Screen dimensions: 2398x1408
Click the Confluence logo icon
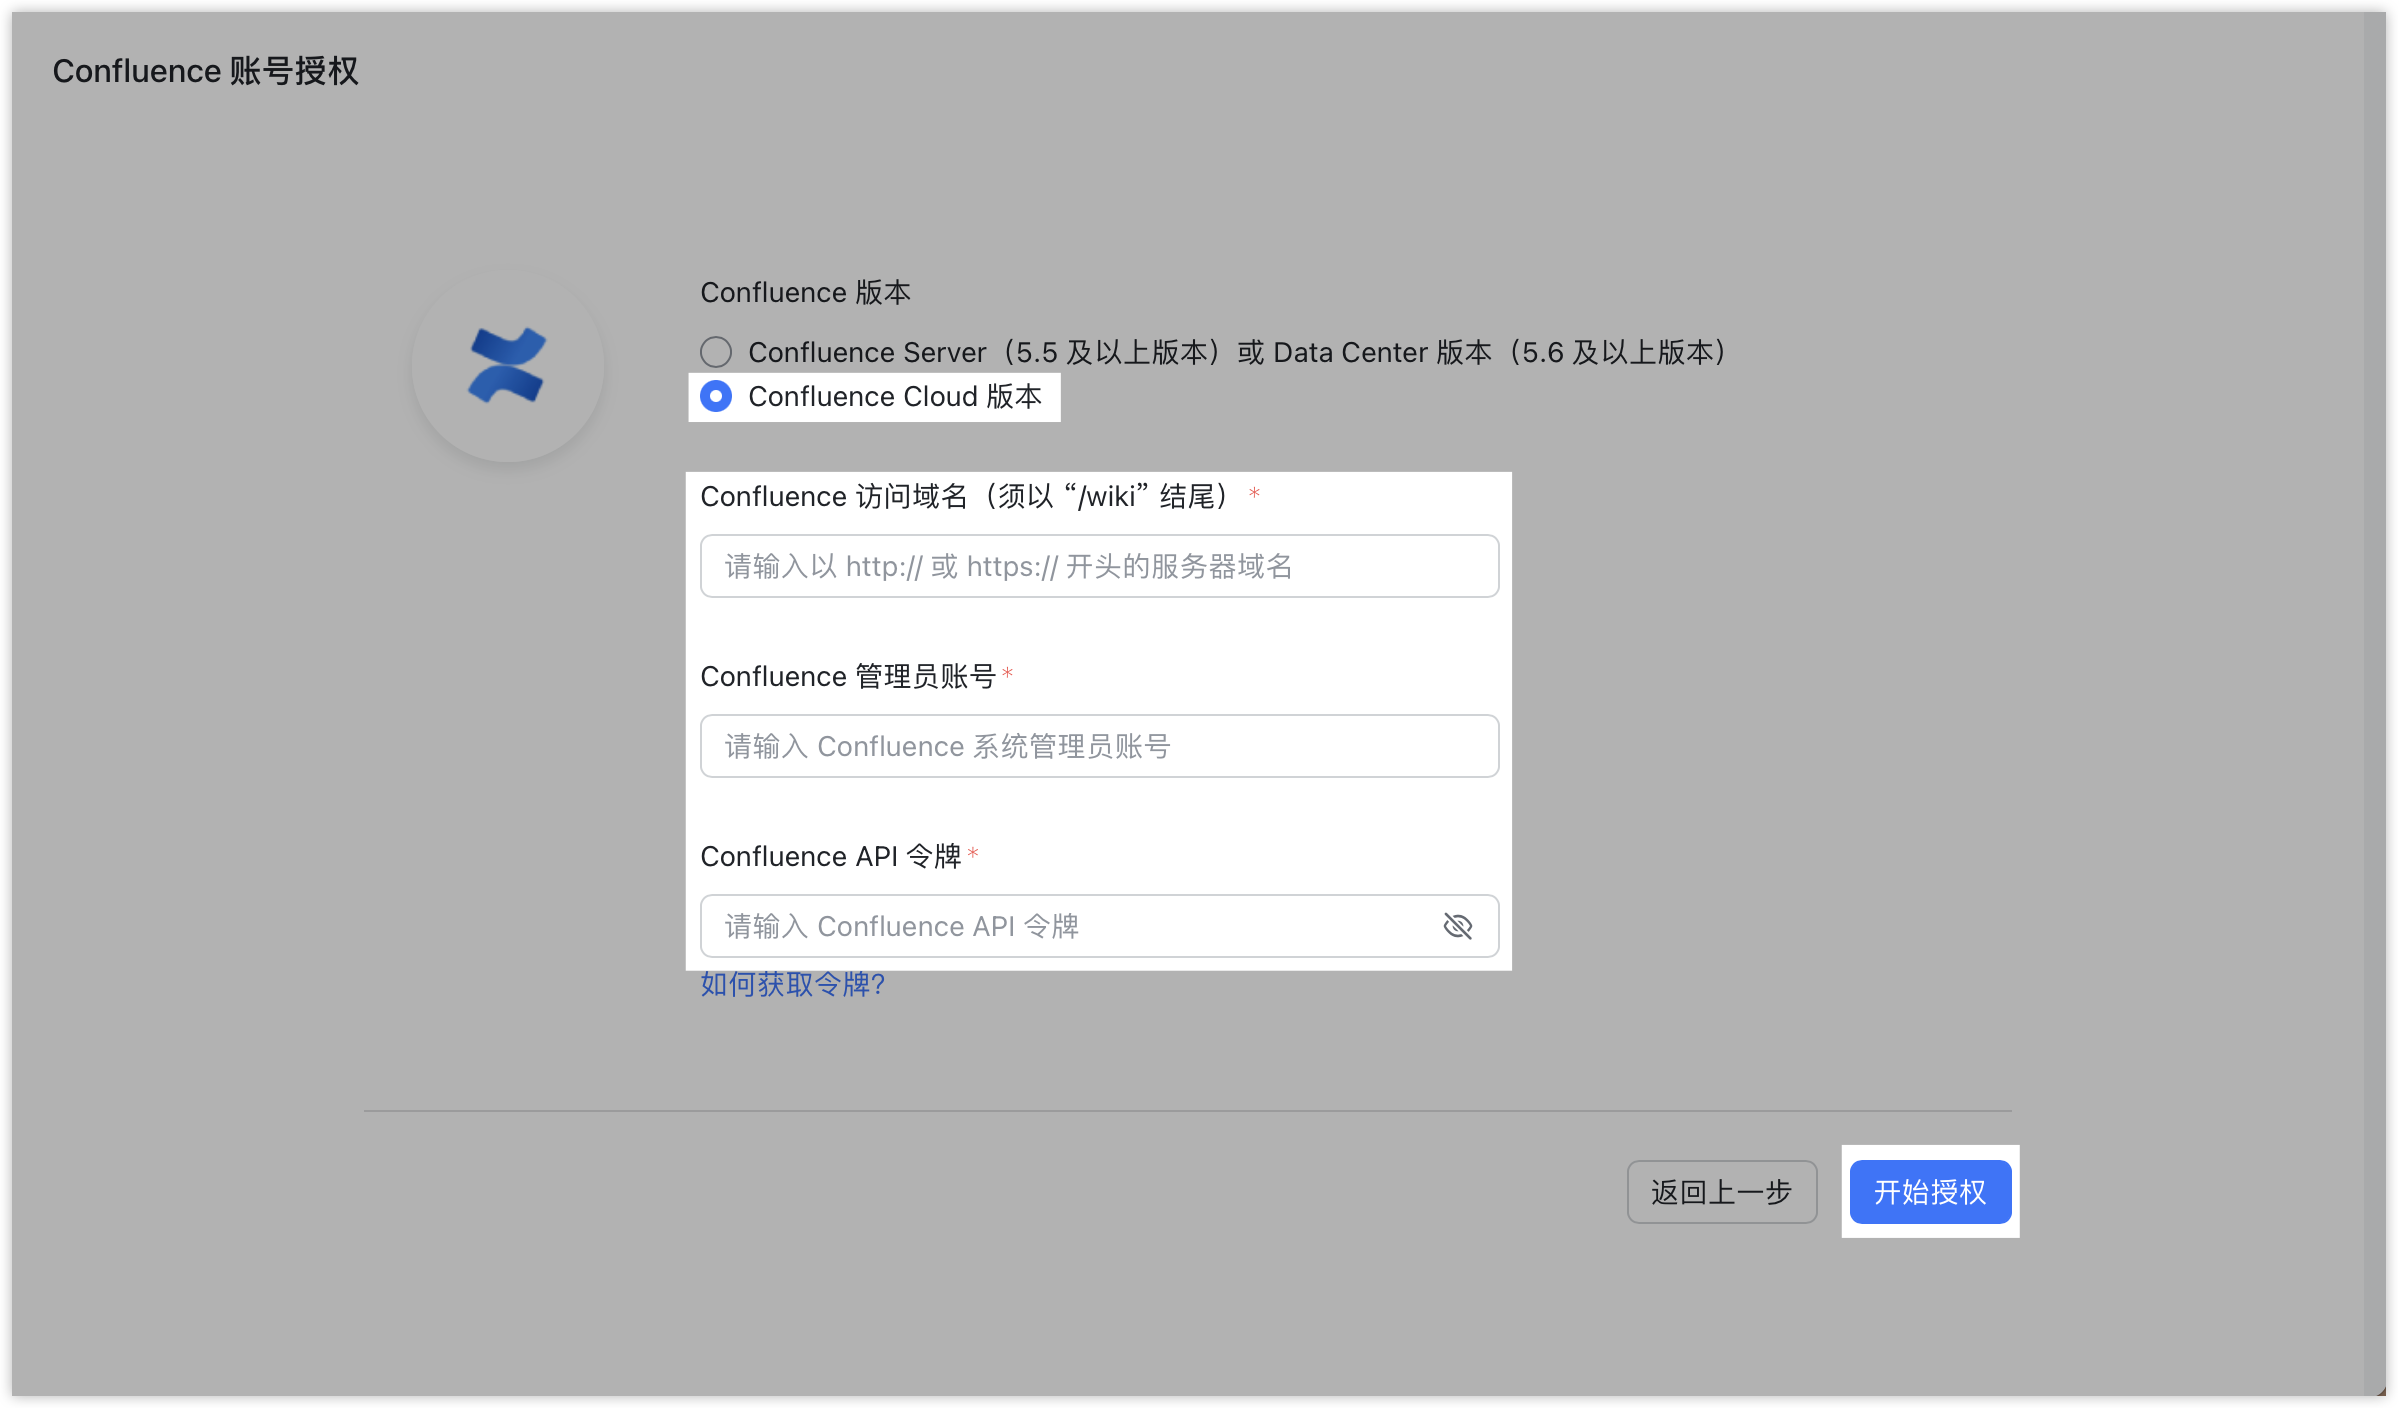point(507,366)
